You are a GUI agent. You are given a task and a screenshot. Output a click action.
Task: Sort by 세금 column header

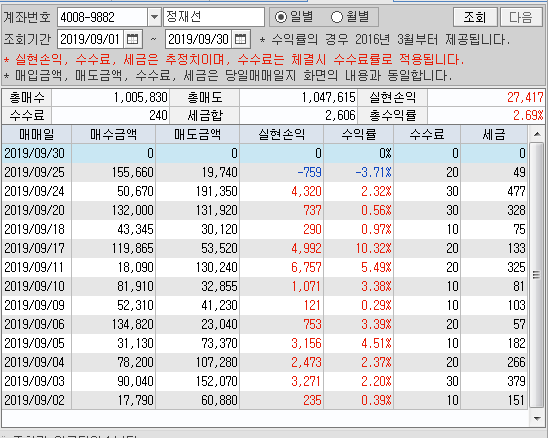pos(494,134)
